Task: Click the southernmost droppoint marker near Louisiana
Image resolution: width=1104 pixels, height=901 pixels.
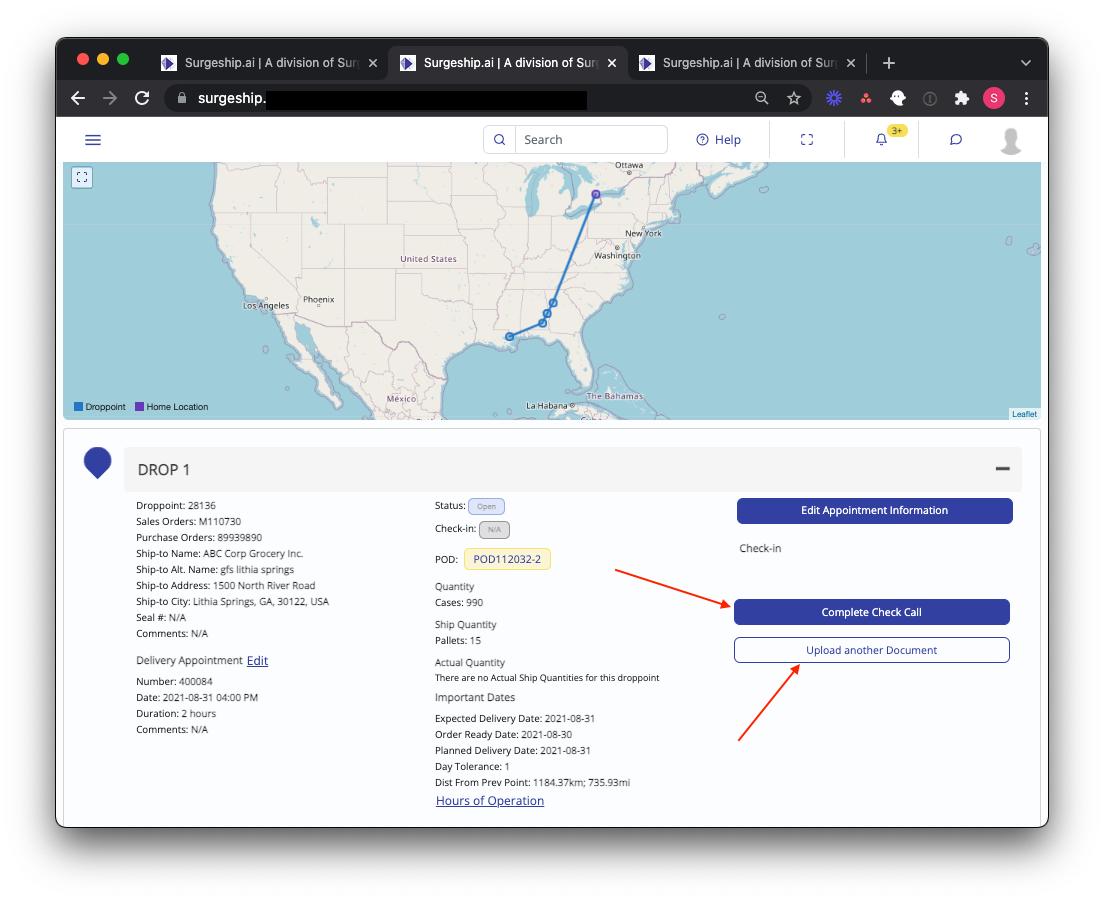Action: tap(509, 336)
